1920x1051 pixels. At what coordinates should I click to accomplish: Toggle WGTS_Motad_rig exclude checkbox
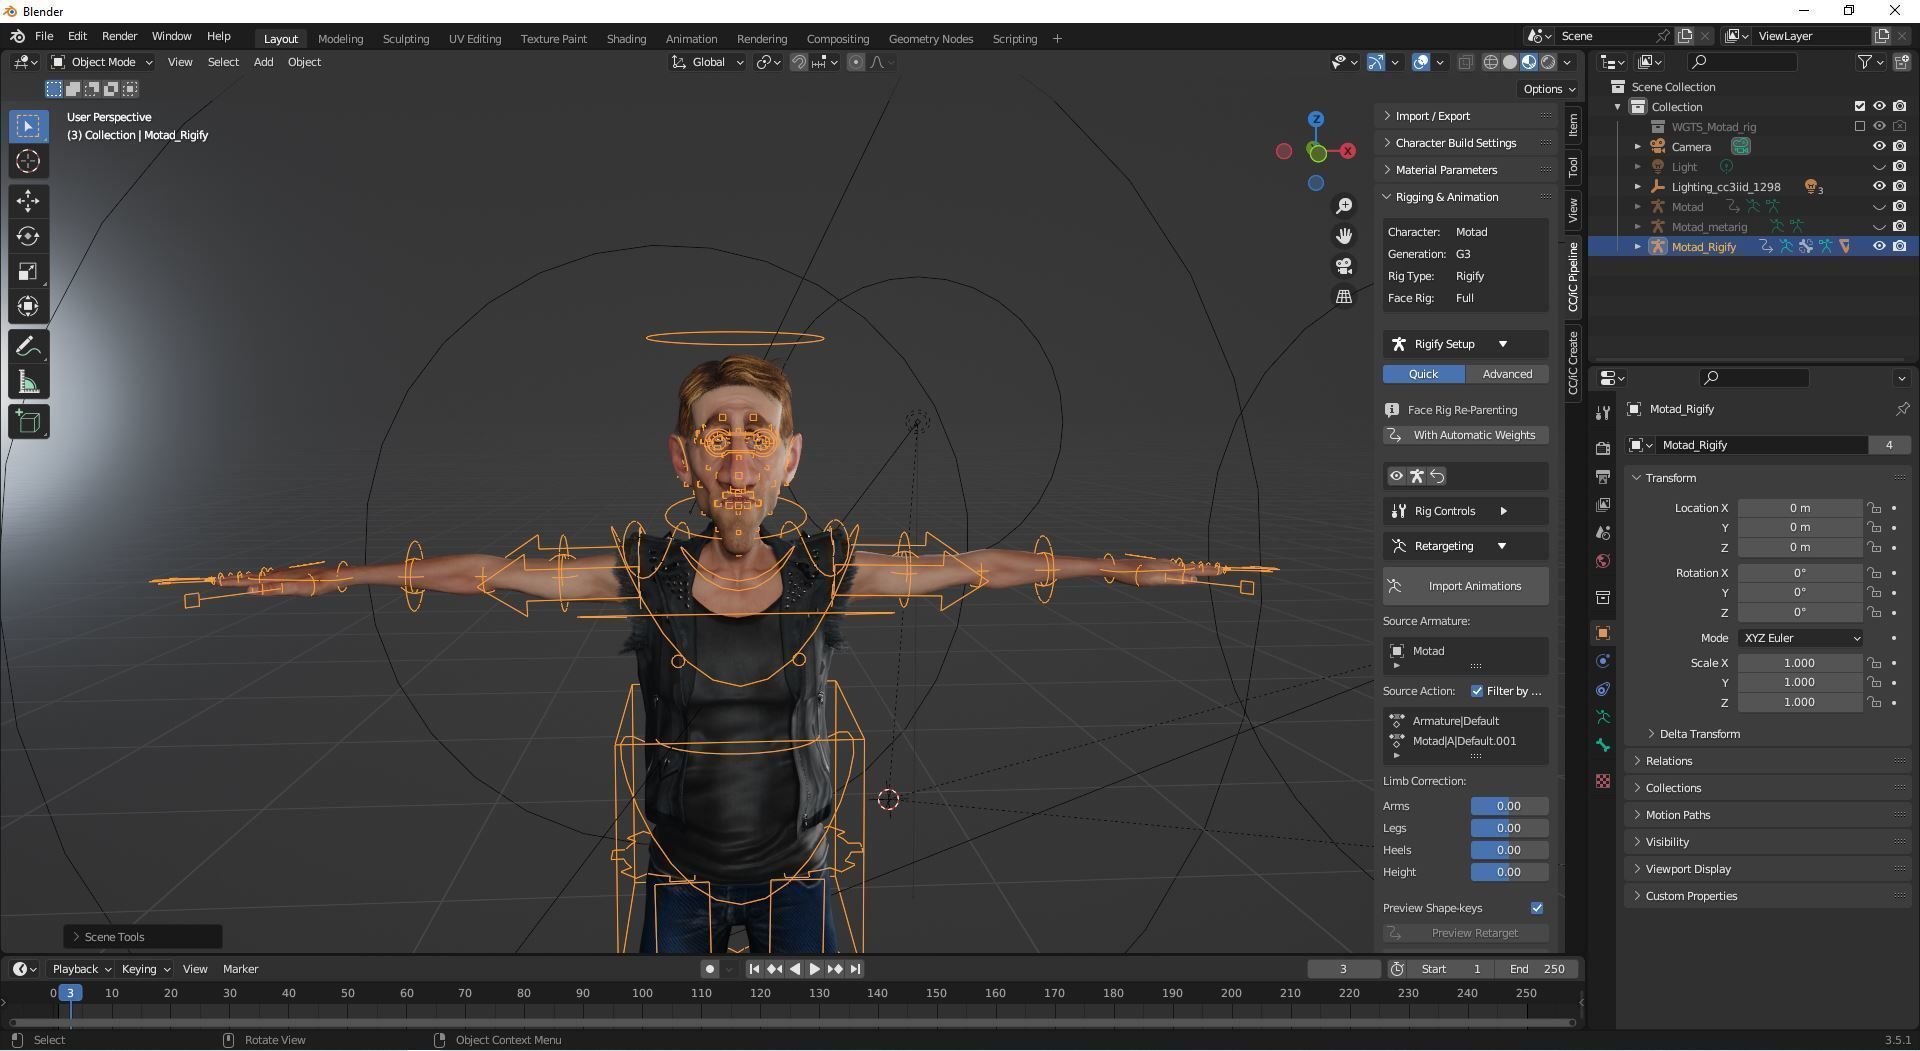pyautogui.click(x=1860, y=126)
